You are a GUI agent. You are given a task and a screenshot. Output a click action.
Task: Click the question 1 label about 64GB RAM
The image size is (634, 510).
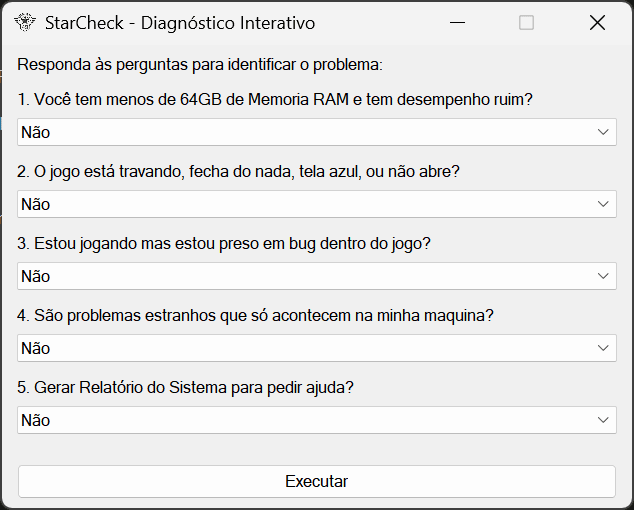tap(275, 100)
